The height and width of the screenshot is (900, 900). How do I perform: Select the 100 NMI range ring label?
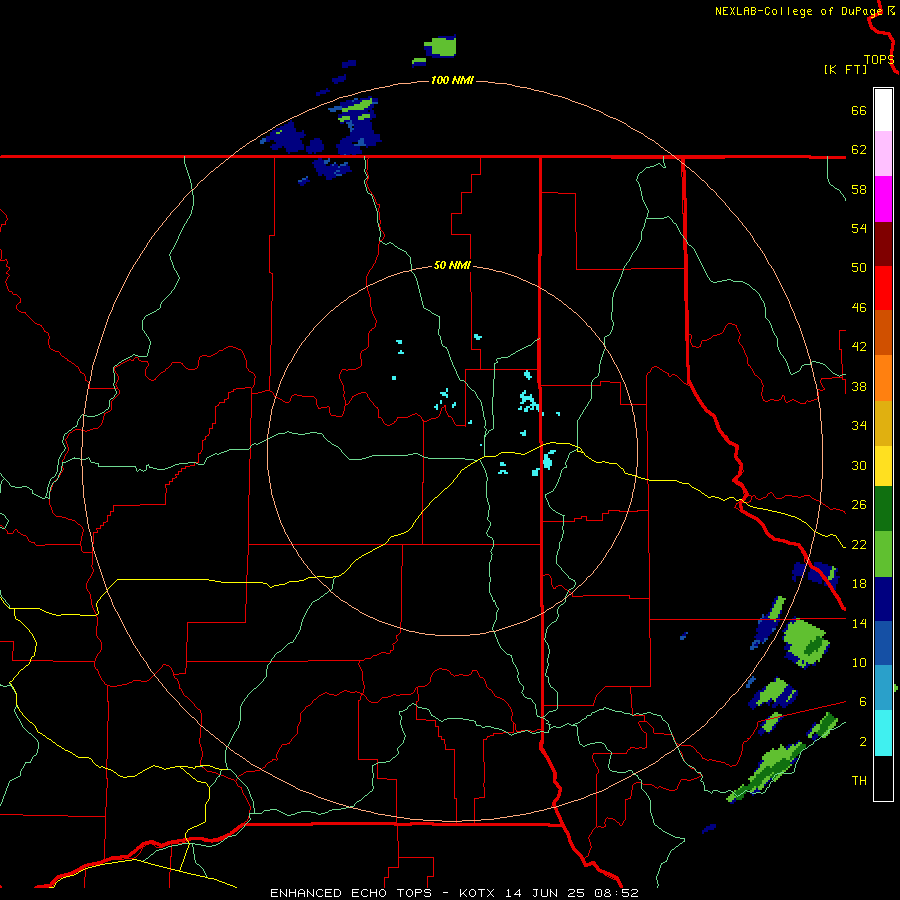pos(452,80)
